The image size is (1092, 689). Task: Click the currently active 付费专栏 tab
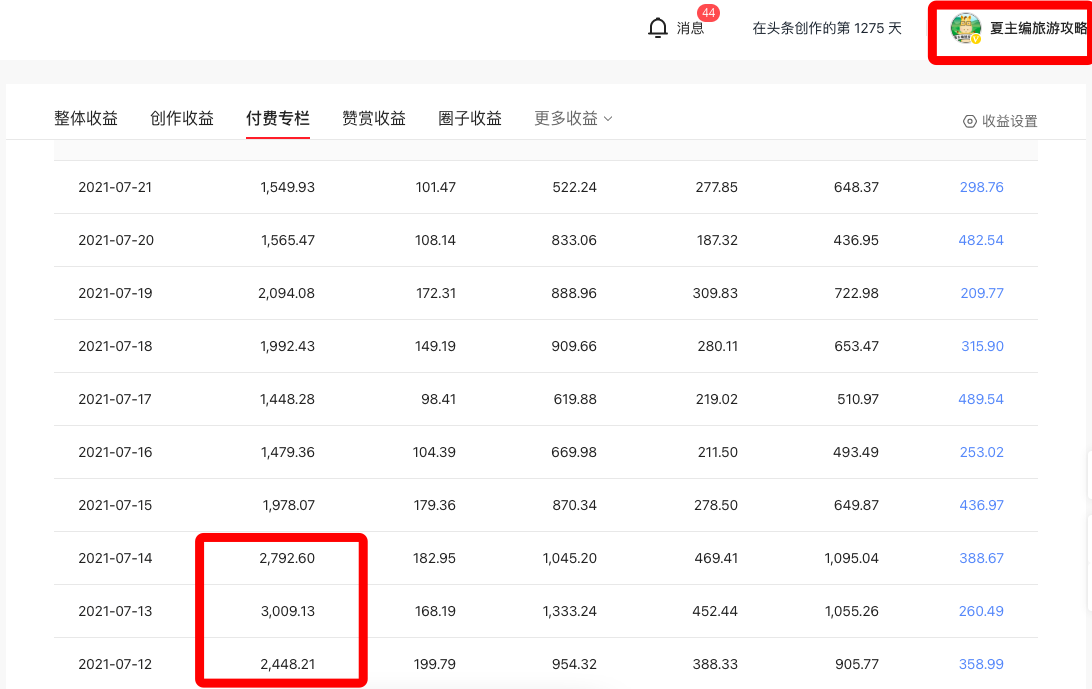277,117
